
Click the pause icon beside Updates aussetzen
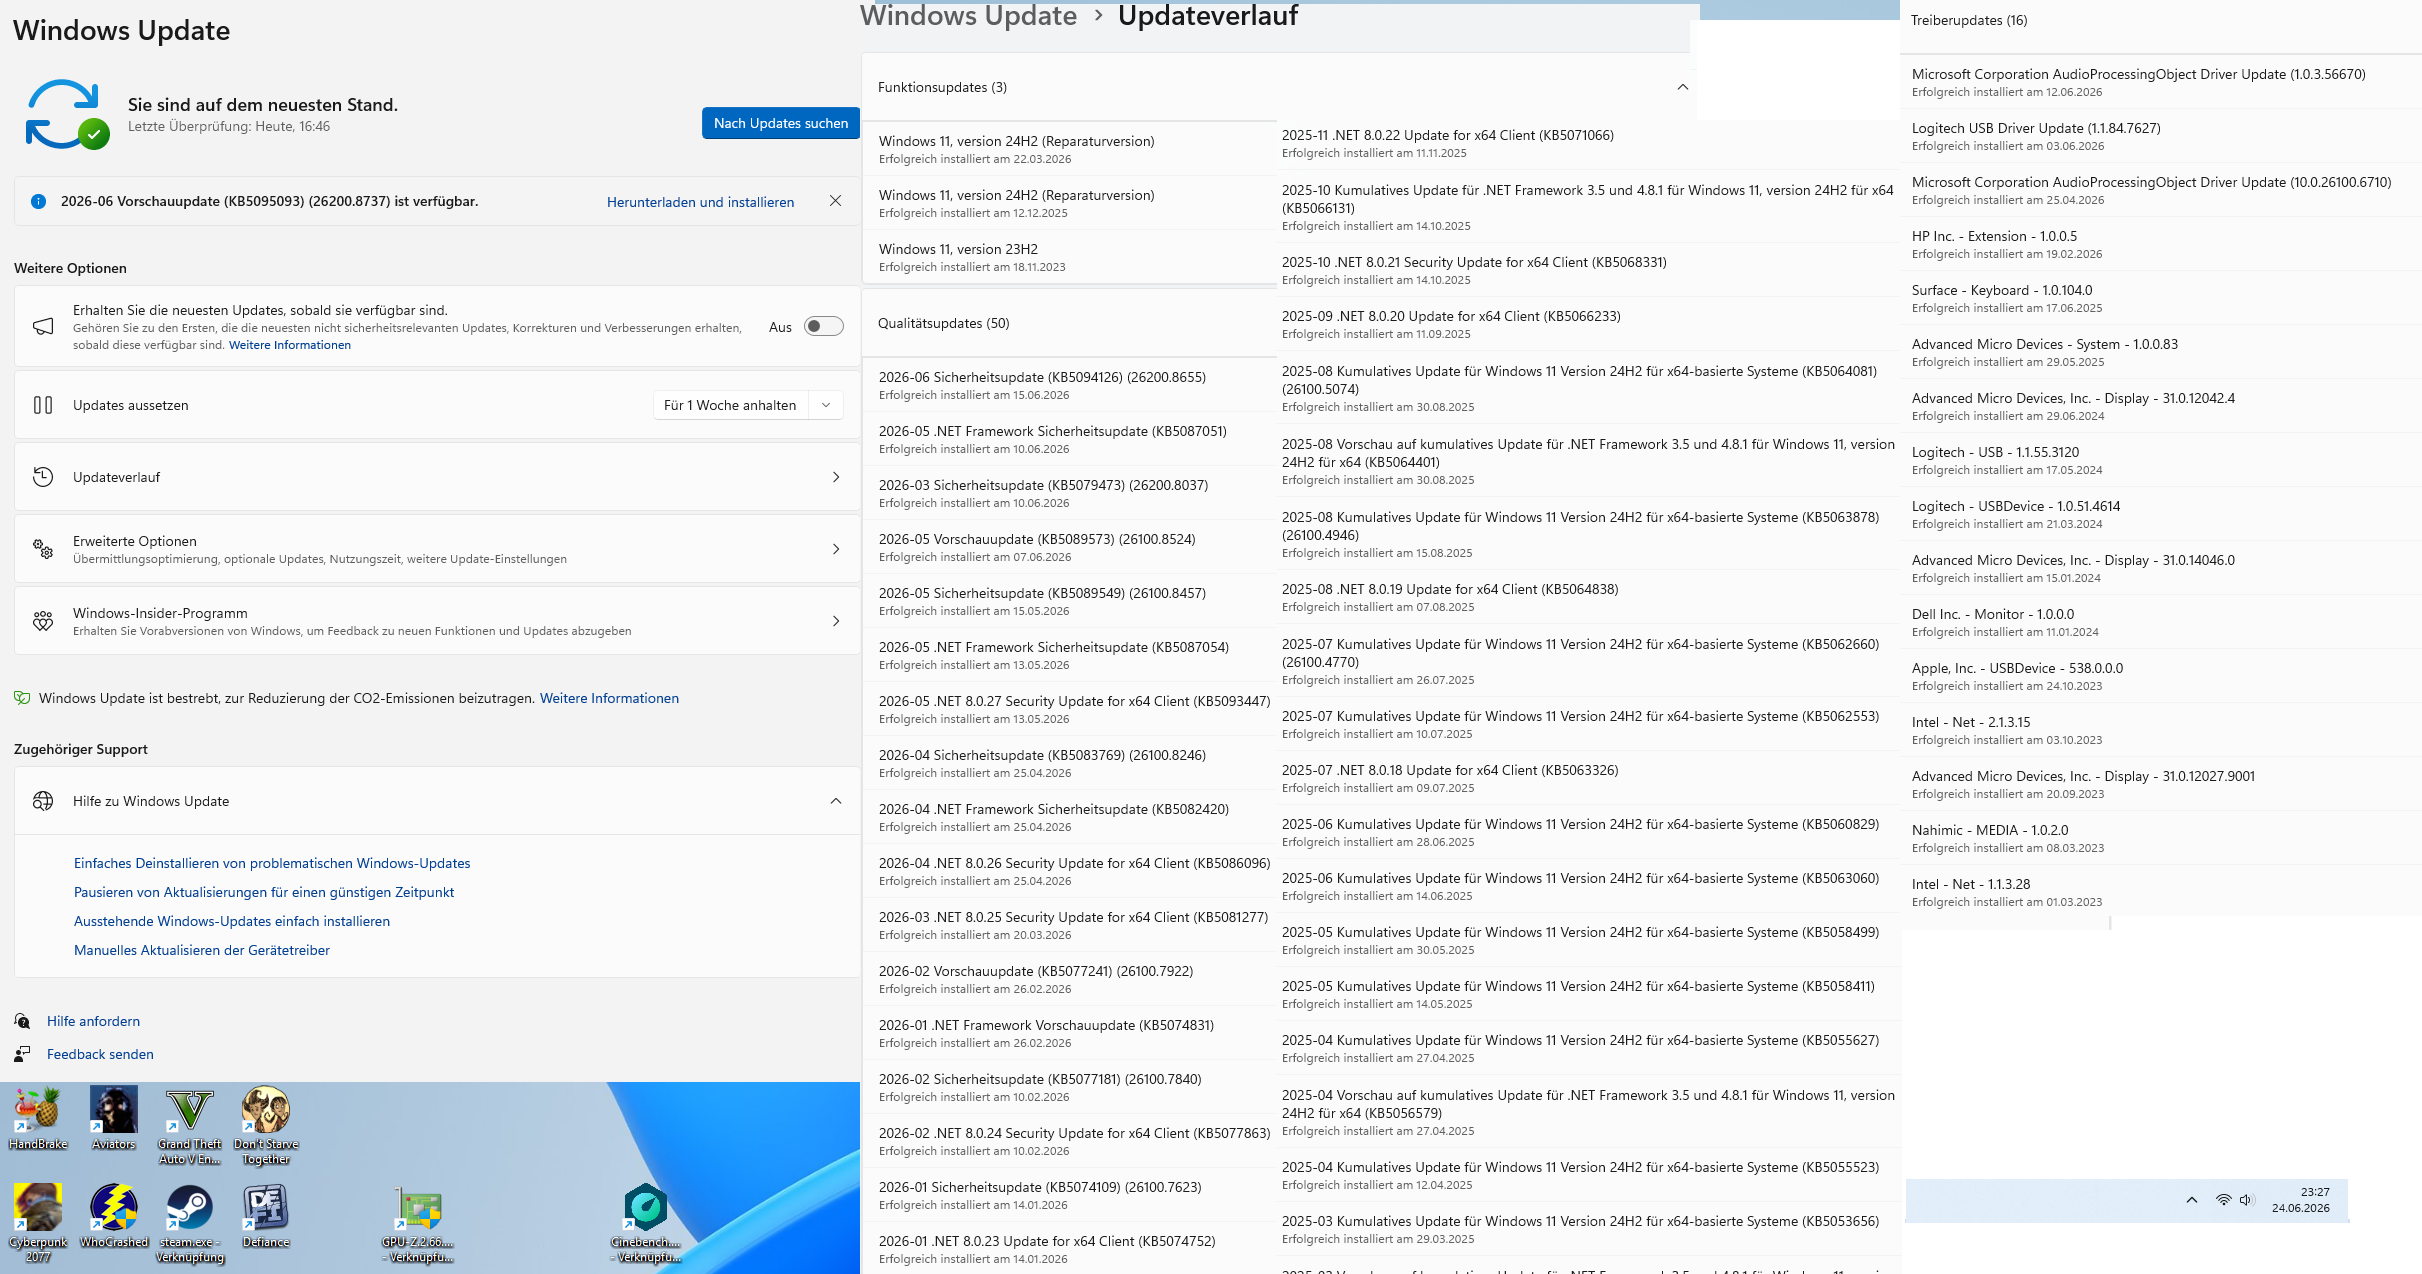(43, 405)
